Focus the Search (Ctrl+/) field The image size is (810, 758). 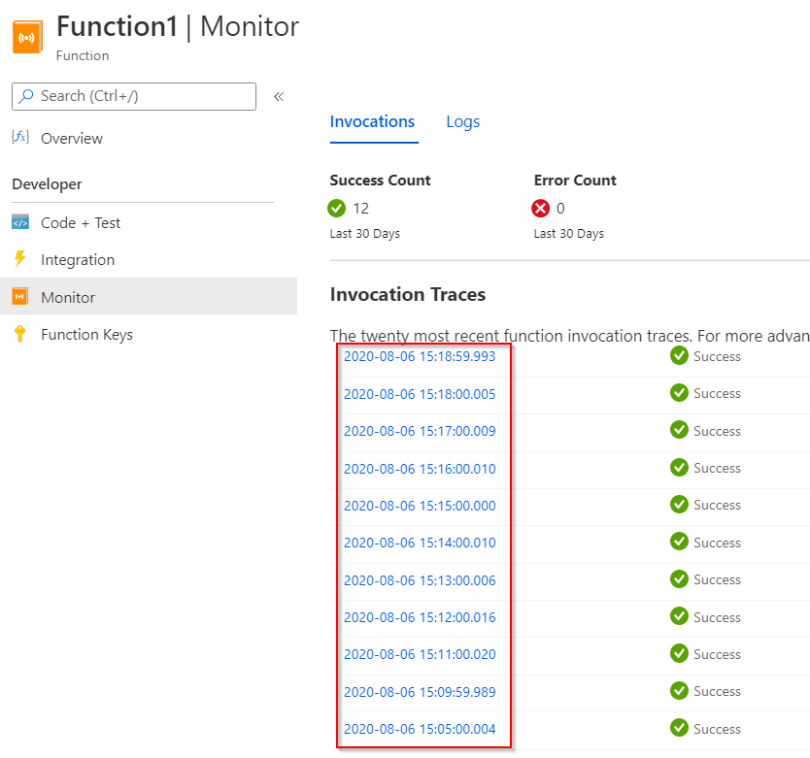tap(134, 97)
